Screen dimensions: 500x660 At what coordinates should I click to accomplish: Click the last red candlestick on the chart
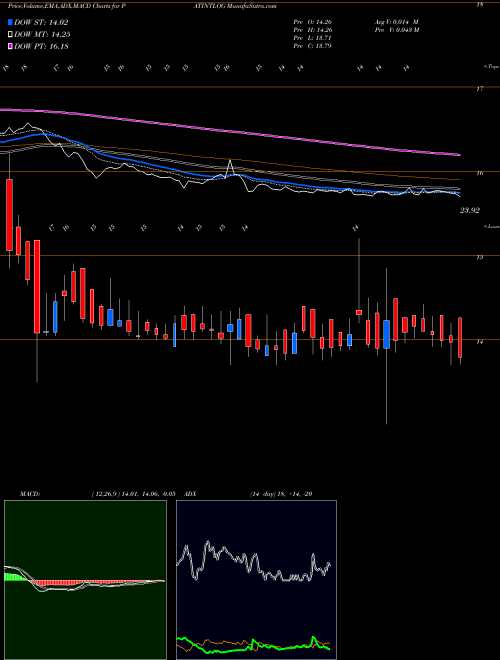coord(460,338)
